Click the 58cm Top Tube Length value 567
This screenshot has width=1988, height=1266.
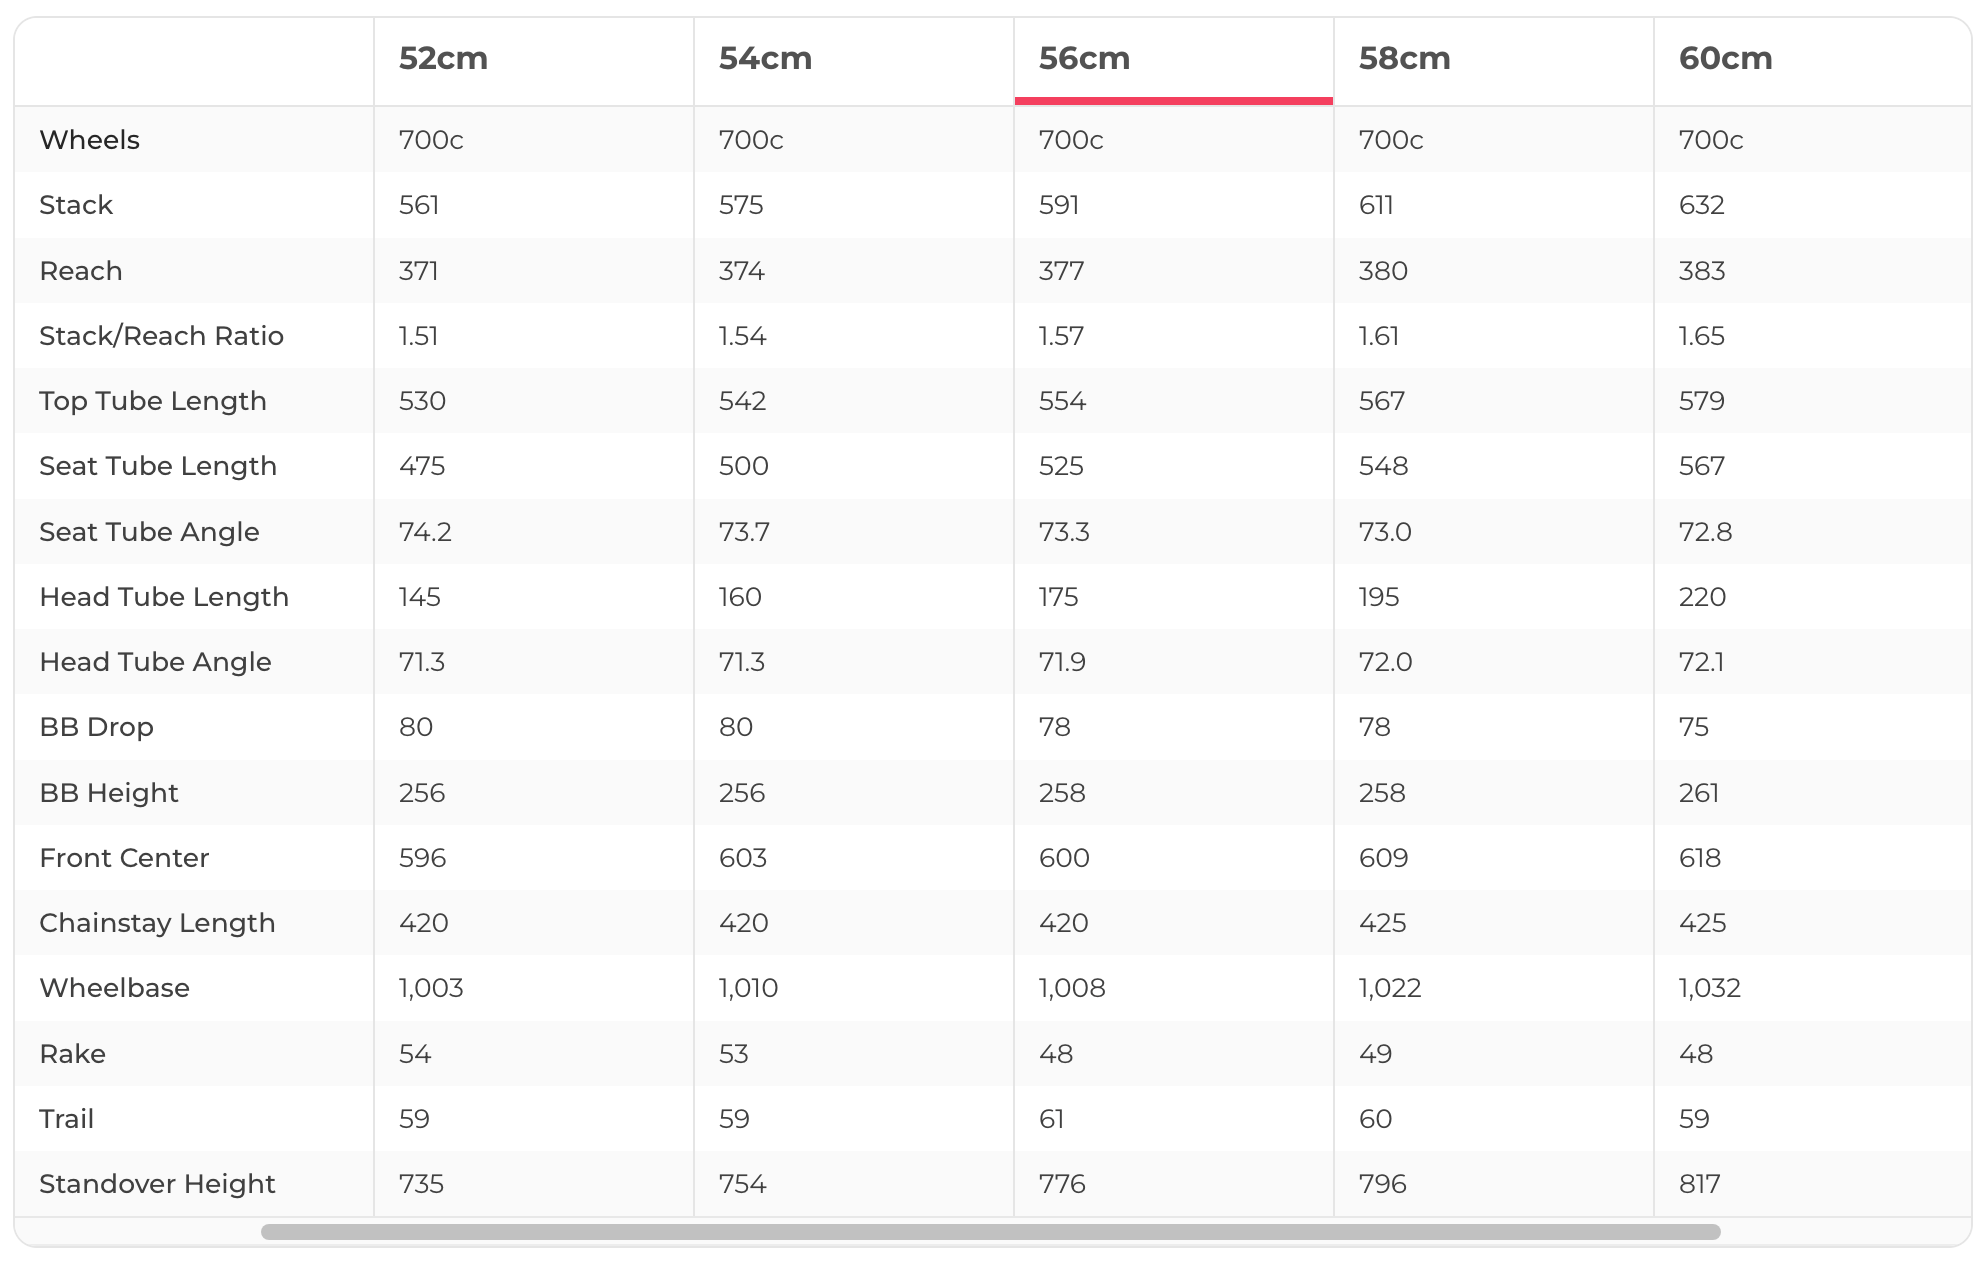[x=1382, y=401]
